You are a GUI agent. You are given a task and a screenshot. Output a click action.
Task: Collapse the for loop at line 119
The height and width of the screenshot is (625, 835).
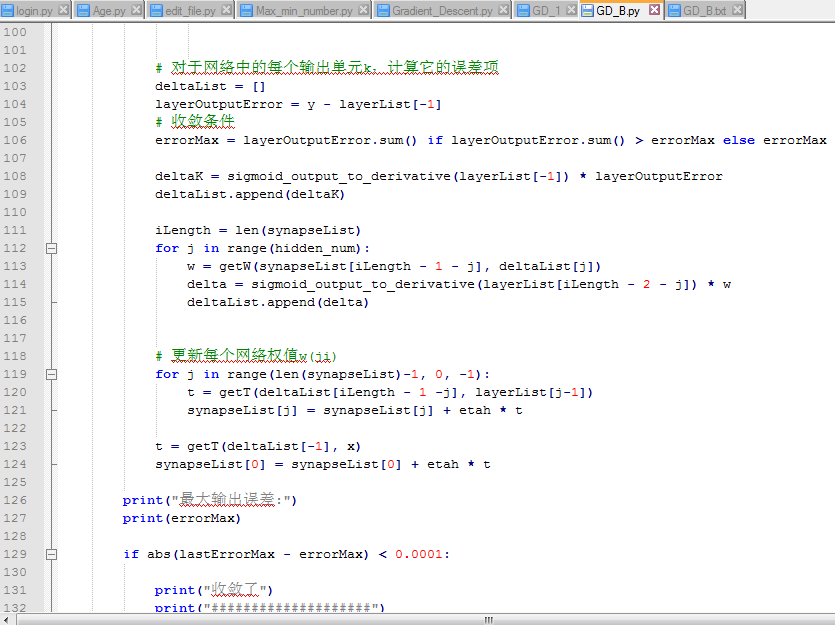[x=51, y=374]
